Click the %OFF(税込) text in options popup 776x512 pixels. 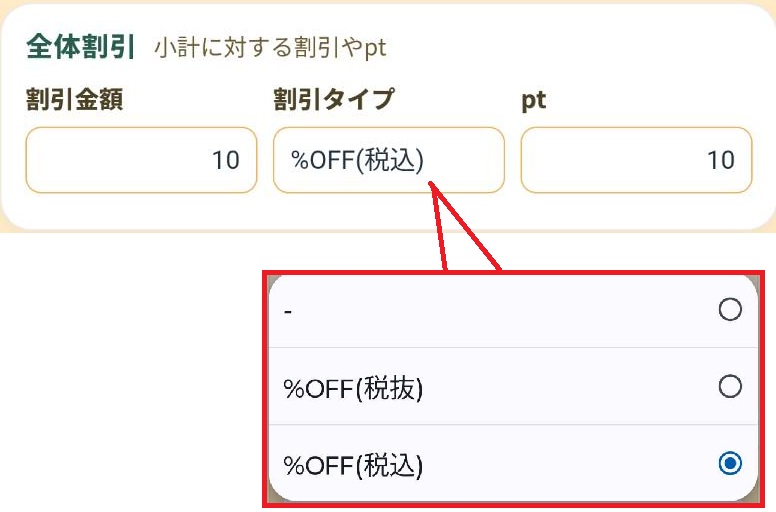[x=354, y=465]
